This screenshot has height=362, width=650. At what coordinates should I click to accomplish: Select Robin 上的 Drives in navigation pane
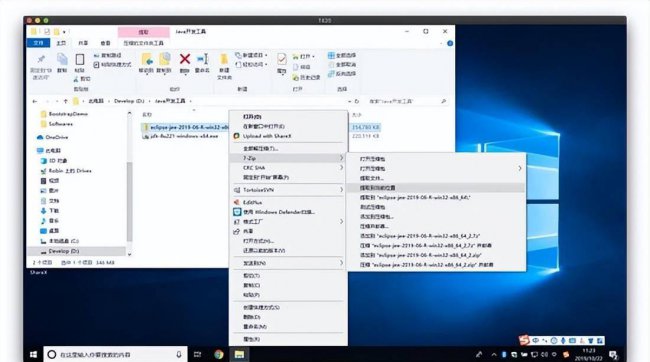pos(70,170)
